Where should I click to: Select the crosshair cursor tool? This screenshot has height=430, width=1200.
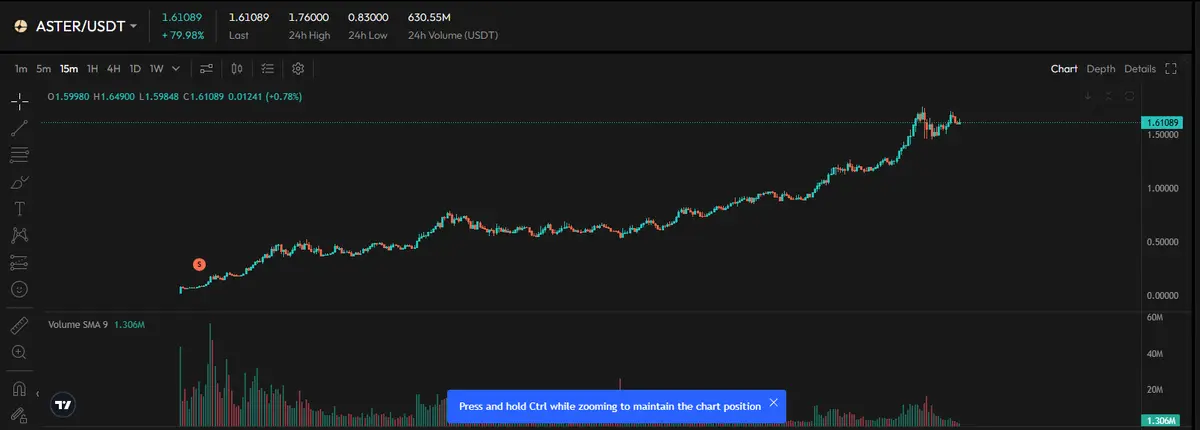(19, 101)
